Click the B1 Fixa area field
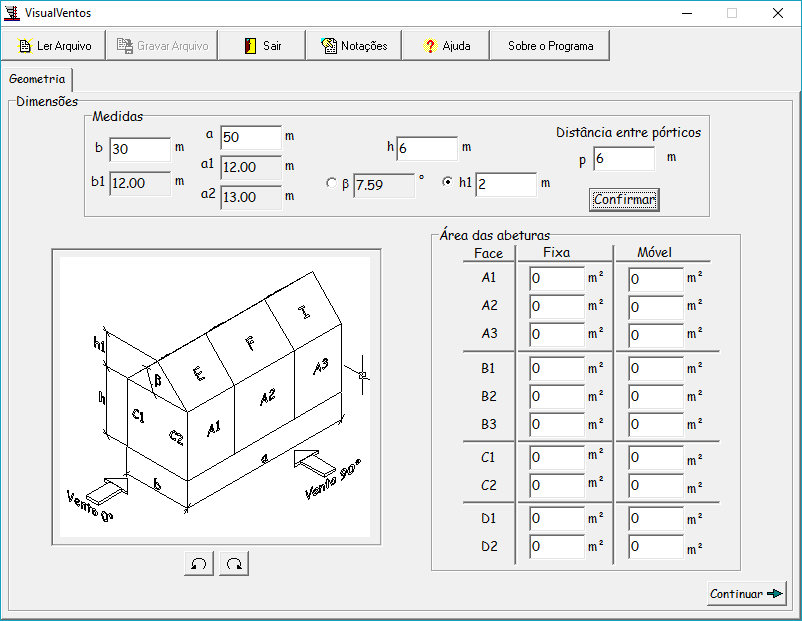This screenshot has width=802, height=621. (557, 369)
